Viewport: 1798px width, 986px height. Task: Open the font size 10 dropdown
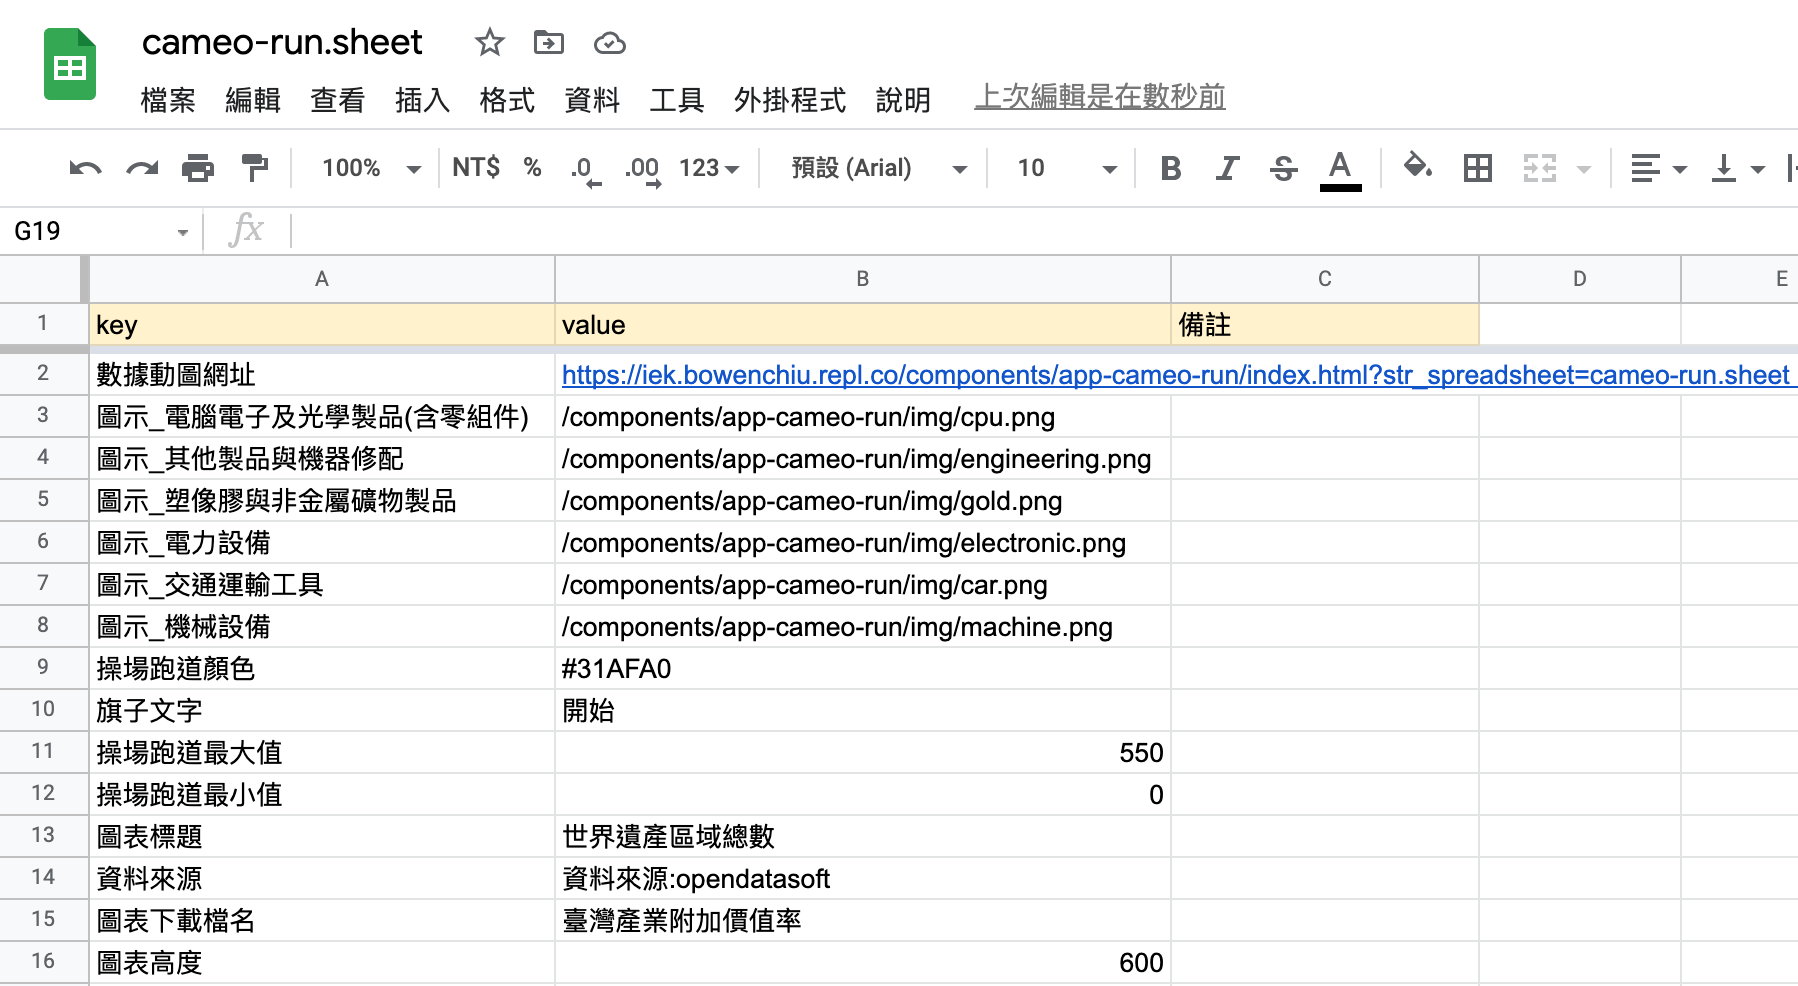(1066, 168)
